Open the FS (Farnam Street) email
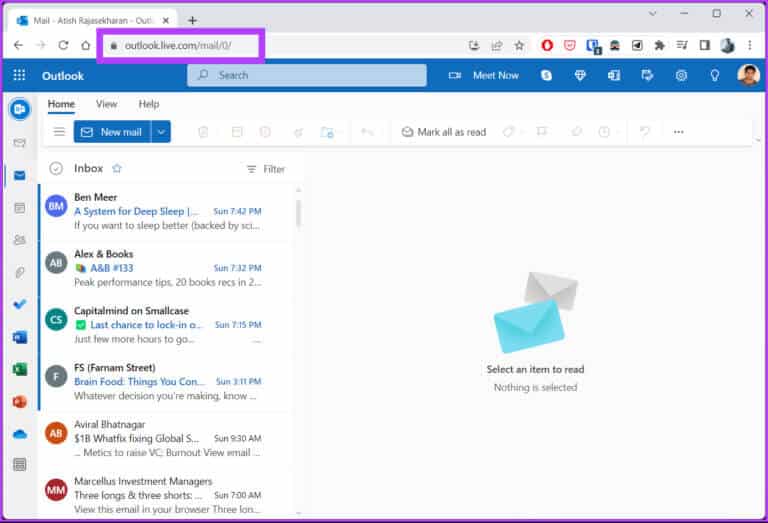 click(x=167, y=381)
